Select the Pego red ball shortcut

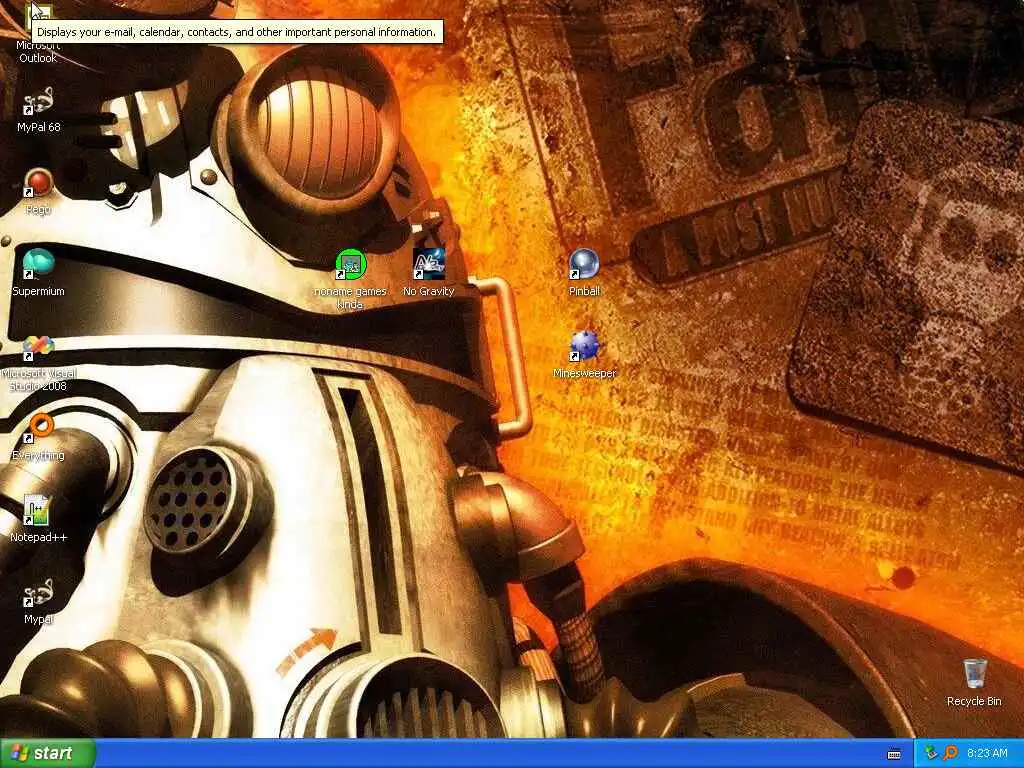pyautogui.click(x=39, y=192)
